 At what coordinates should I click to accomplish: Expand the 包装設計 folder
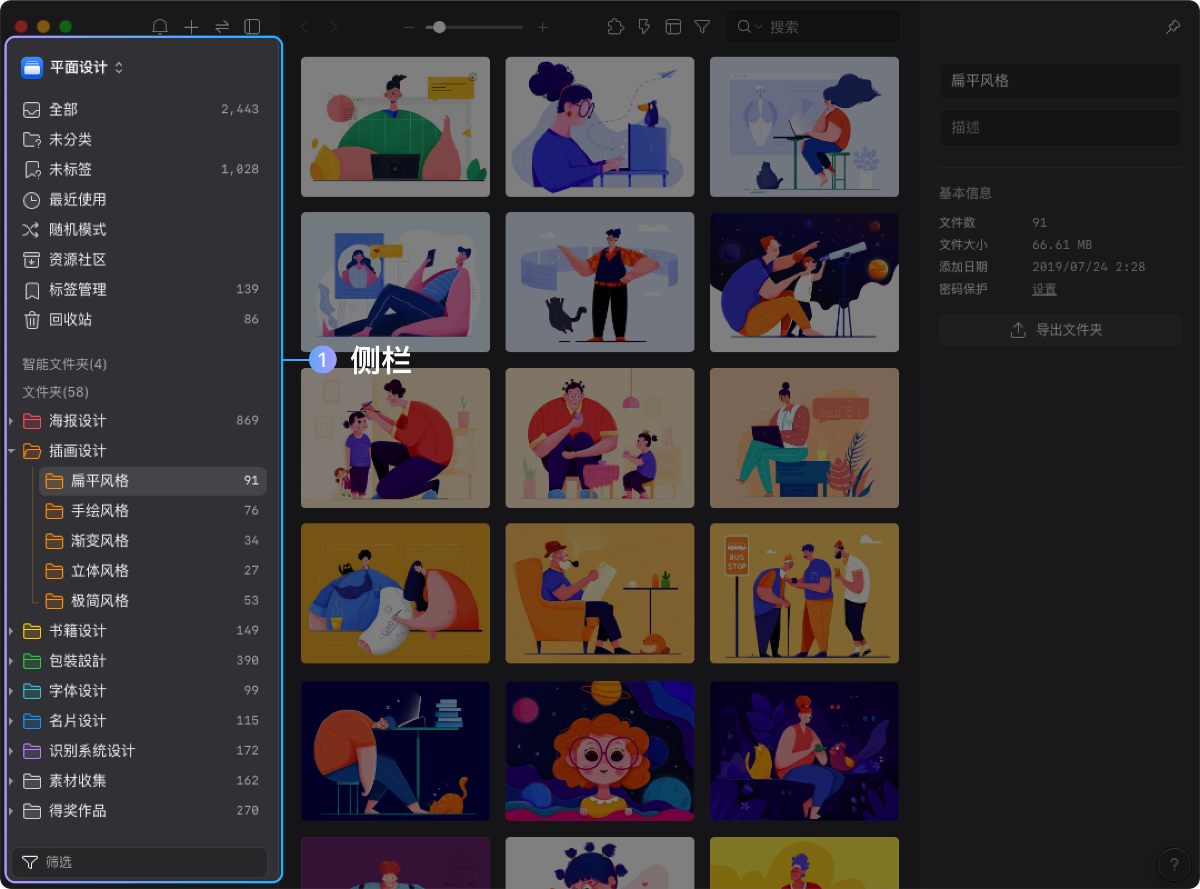point(11,661)
